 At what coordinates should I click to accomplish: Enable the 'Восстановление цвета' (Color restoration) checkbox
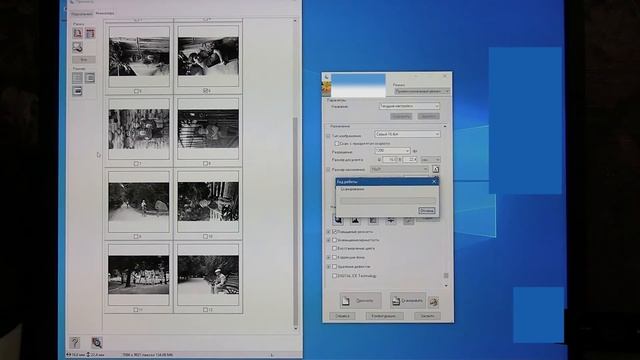pos(335,248)
